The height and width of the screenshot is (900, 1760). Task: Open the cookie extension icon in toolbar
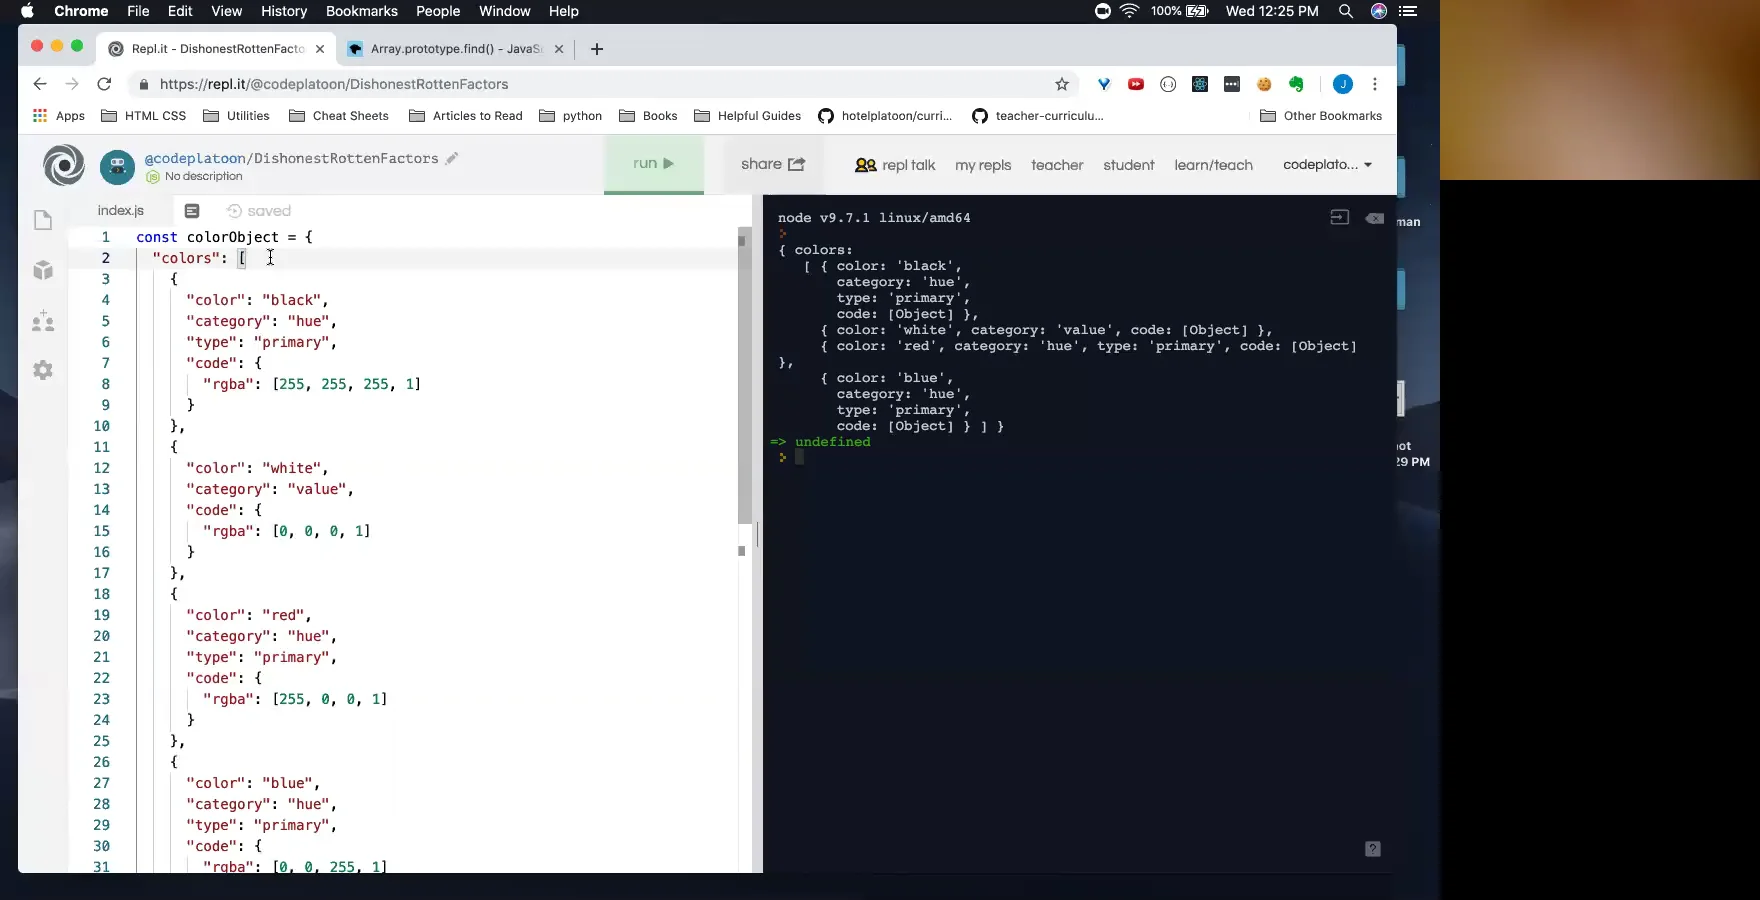tap(1264, 85)
